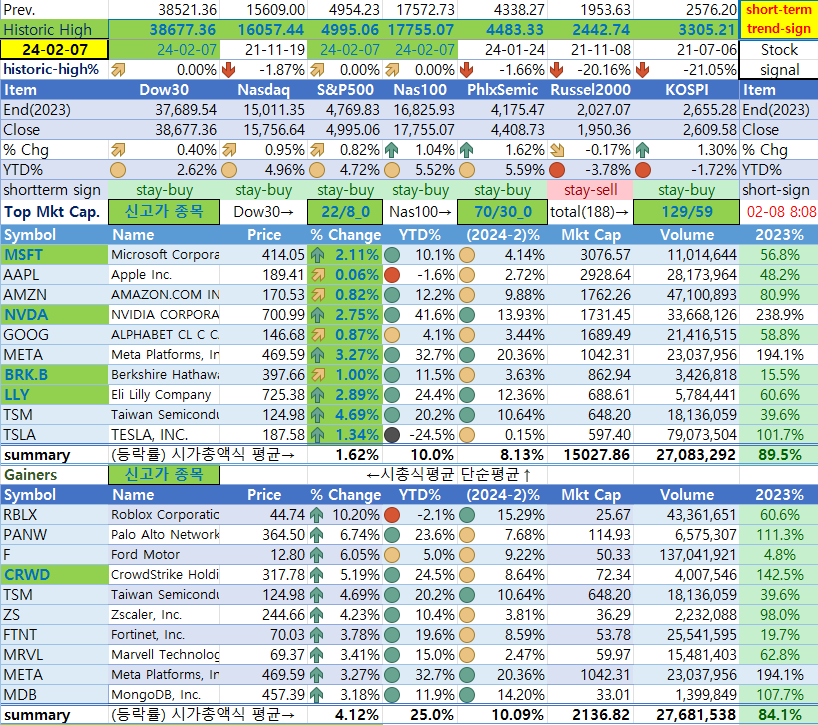Click the Dow30 index column header
818x725 pixels.
pos(164,90)
